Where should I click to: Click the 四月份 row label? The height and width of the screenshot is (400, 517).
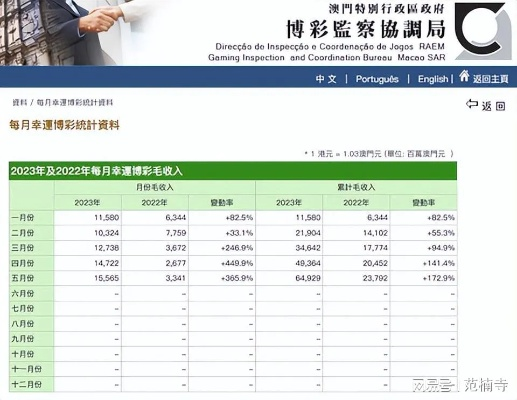pos(23,263)
